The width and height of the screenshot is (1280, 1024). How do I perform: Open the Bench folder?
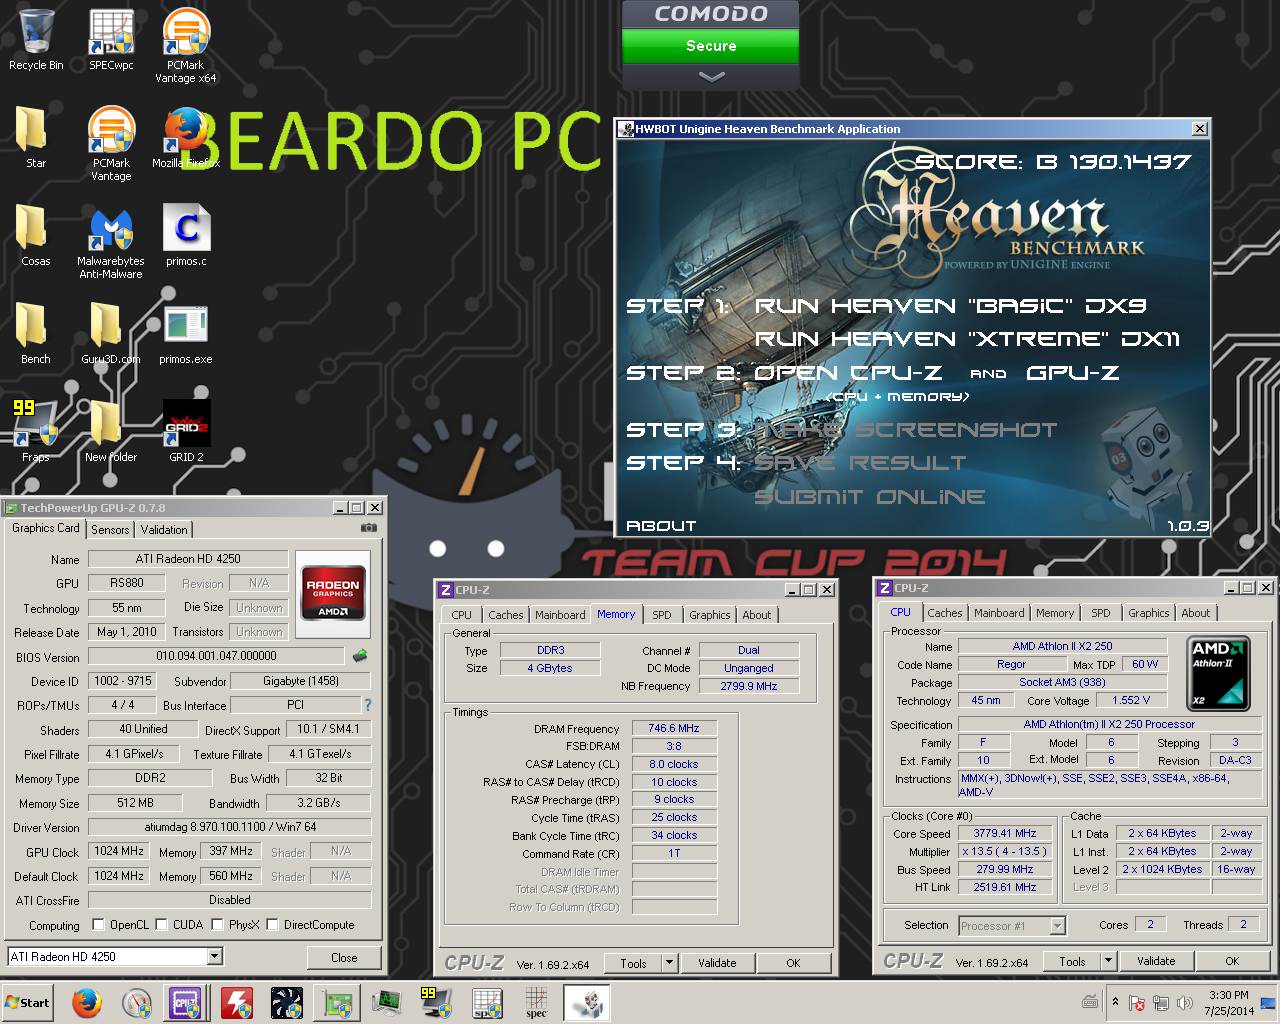point(35,334)
